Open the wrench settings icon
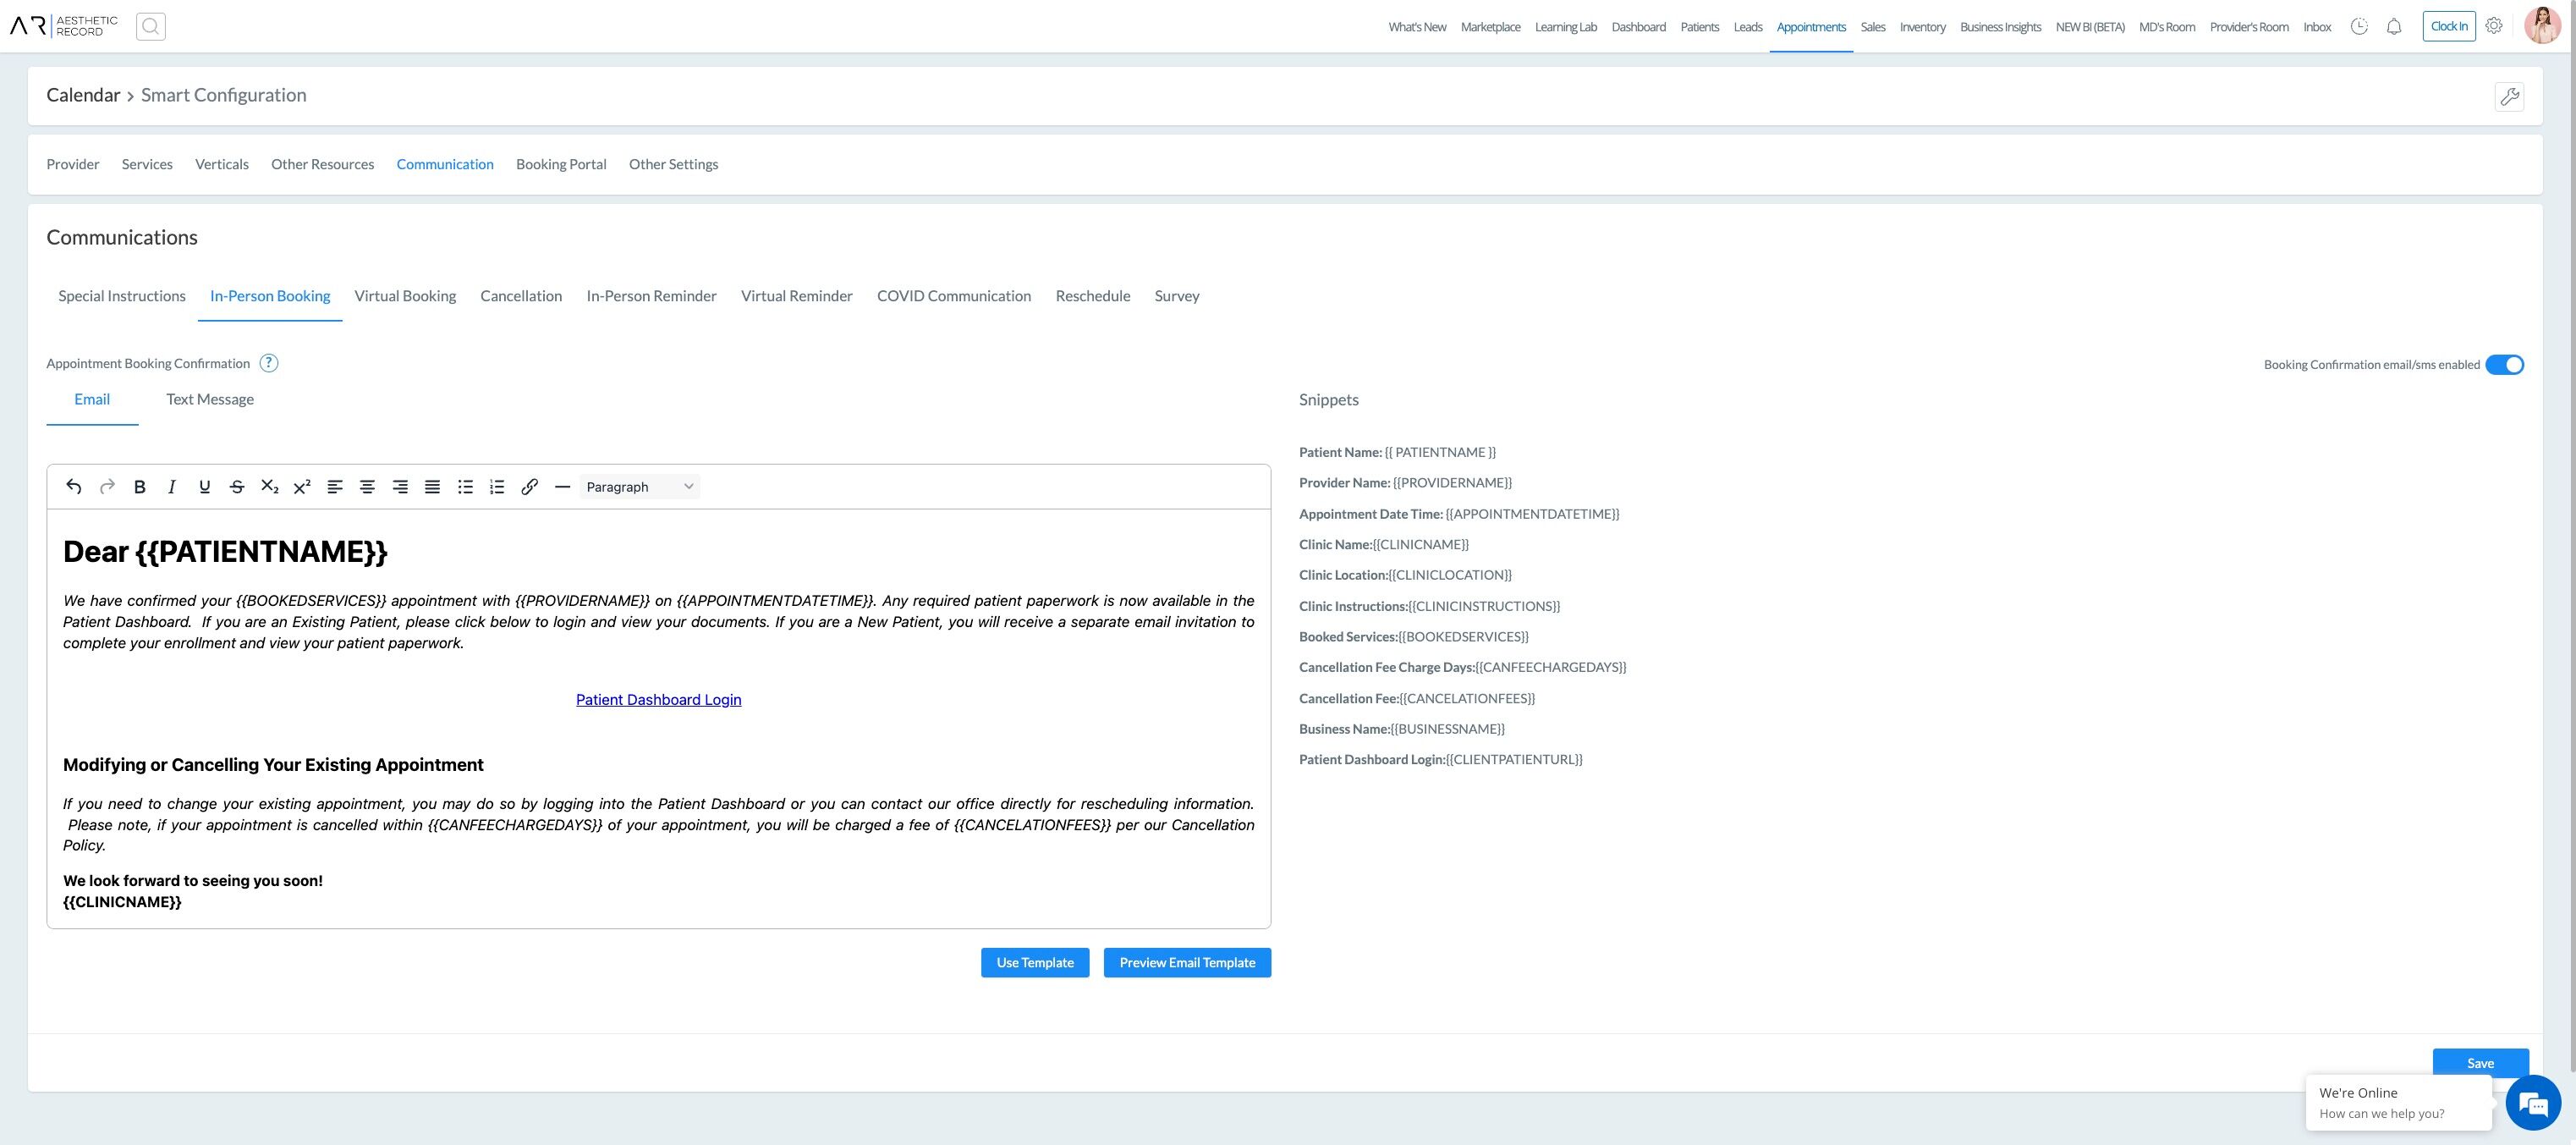The width and height of the screenshot is (2576, 1145). (x=2508, y=96)
